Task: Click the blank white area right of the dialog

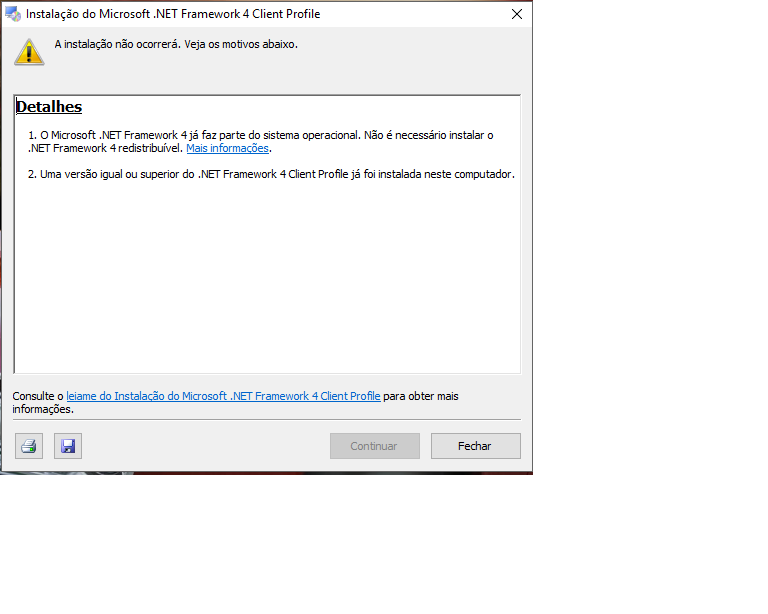Action: 650,250
